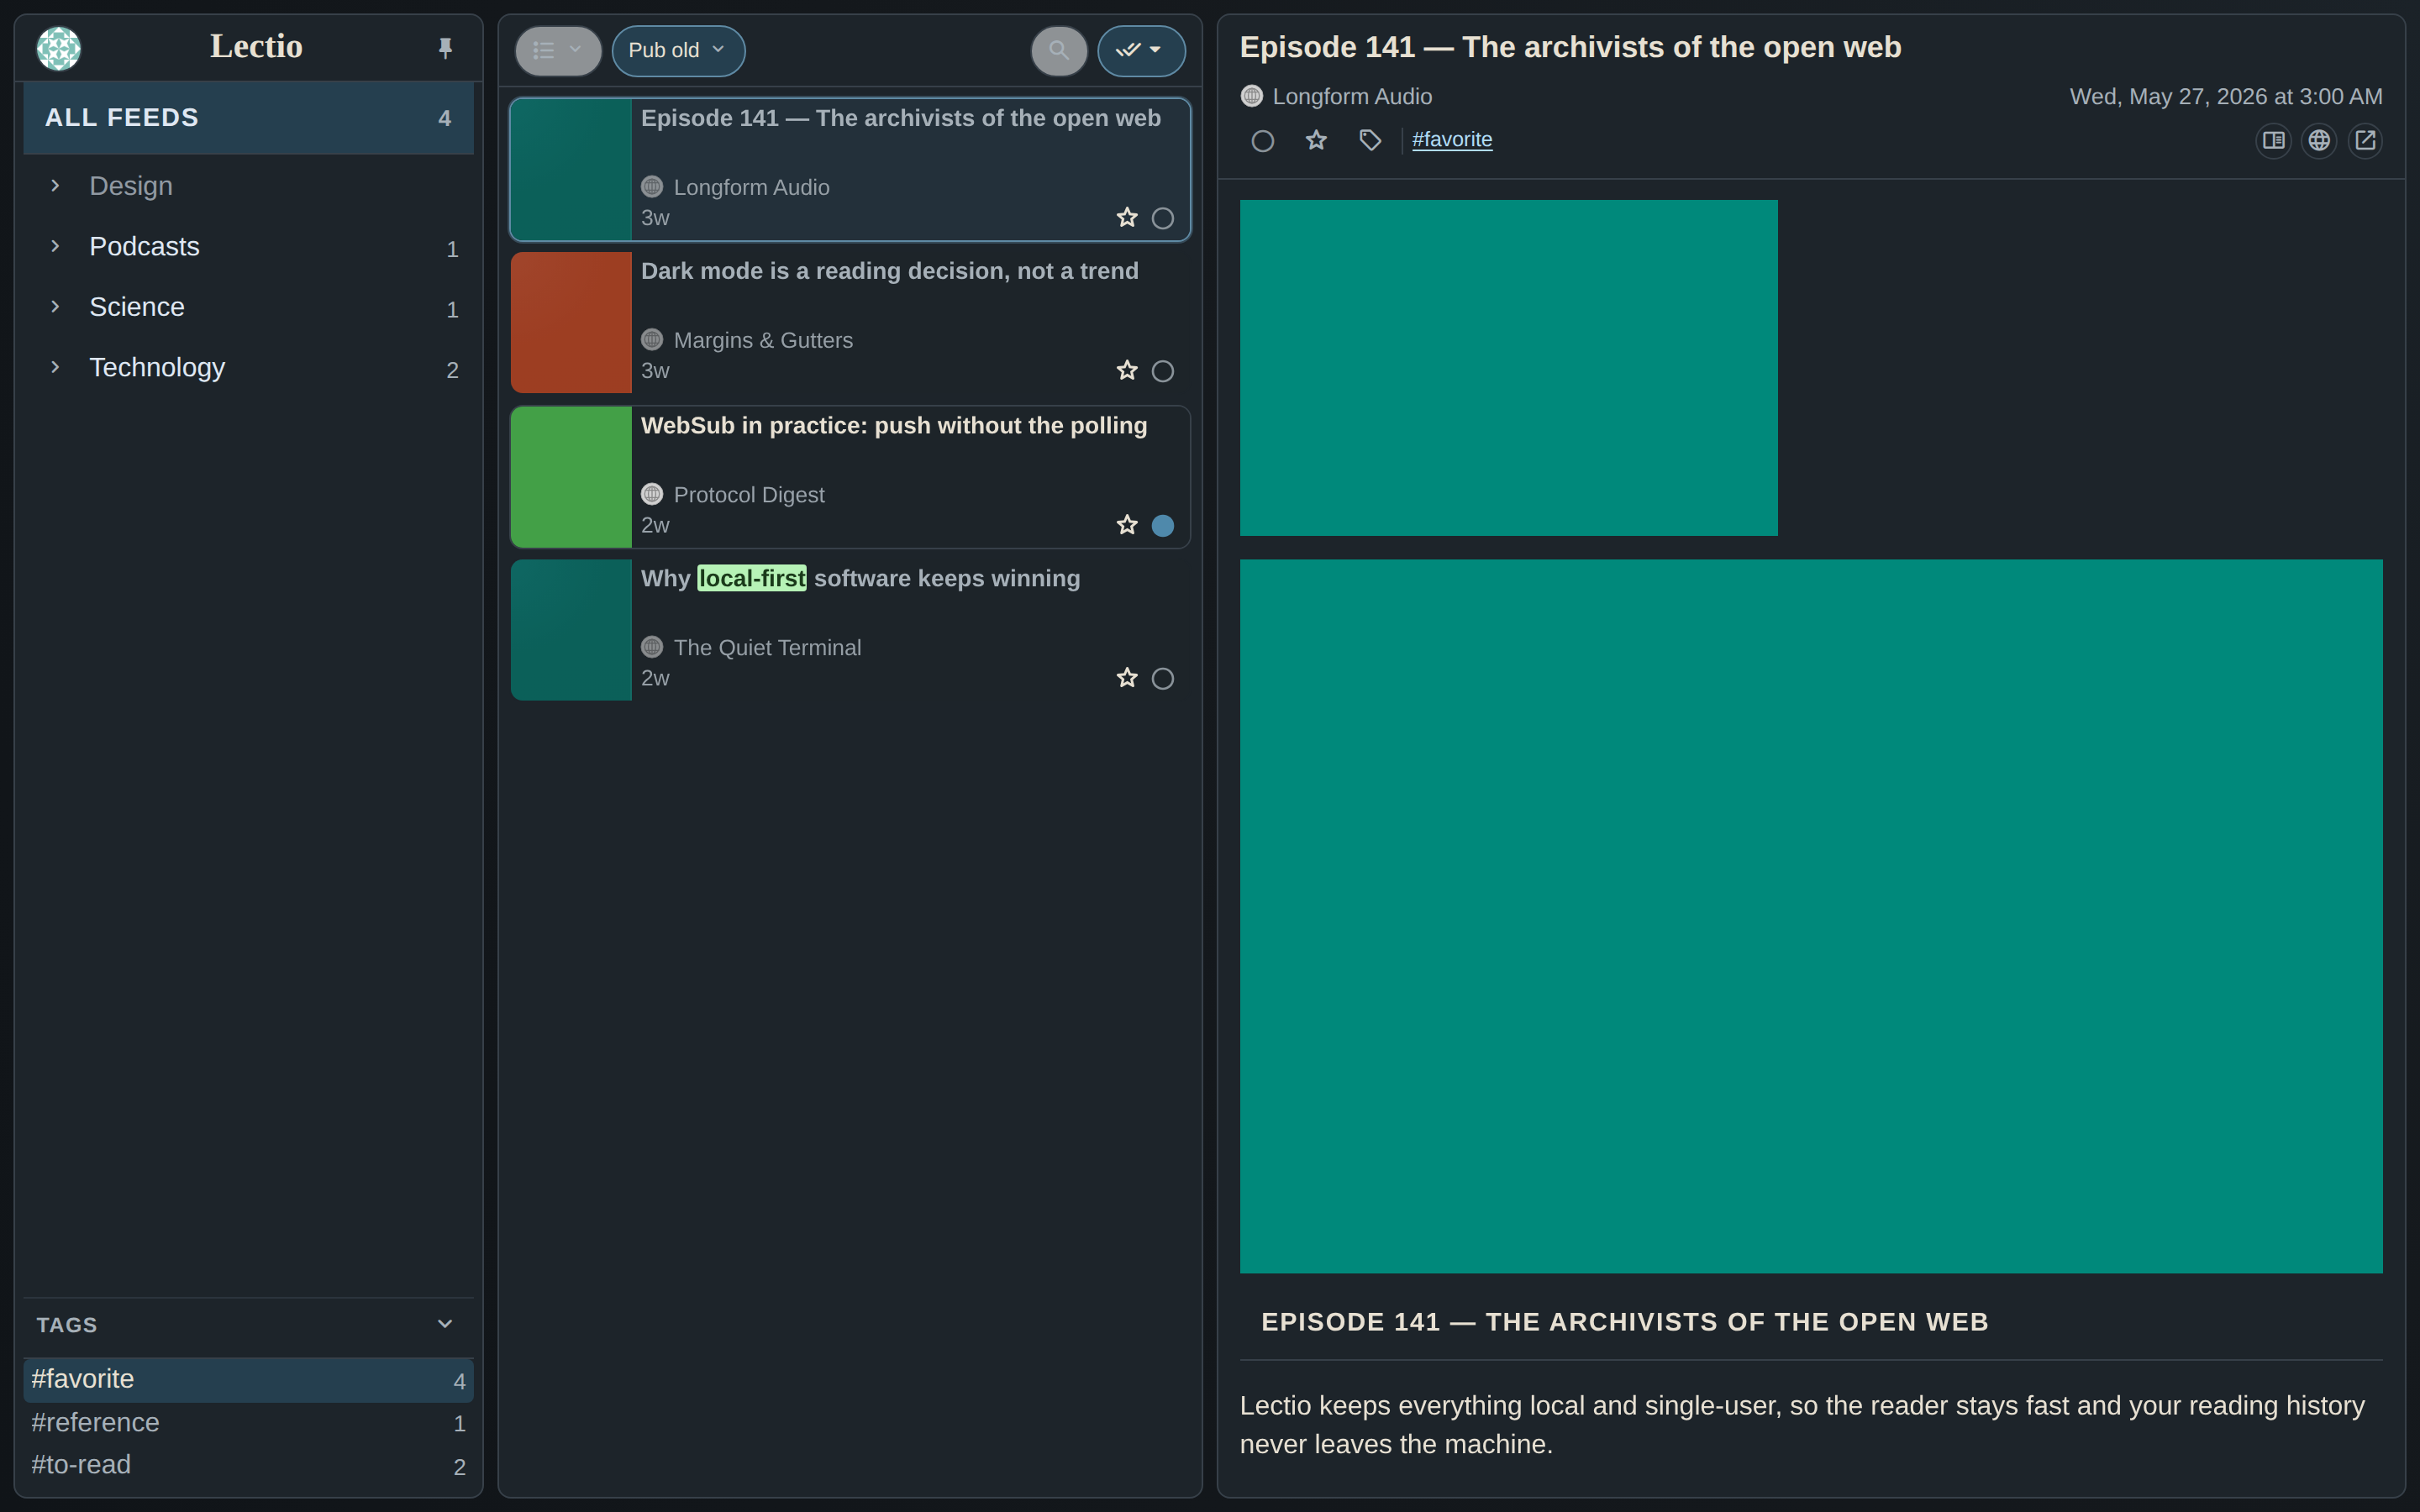Click the Protocol Digest feed name
The image size is (2420, 1512).
pyautogui.click(x=749, y=495)
